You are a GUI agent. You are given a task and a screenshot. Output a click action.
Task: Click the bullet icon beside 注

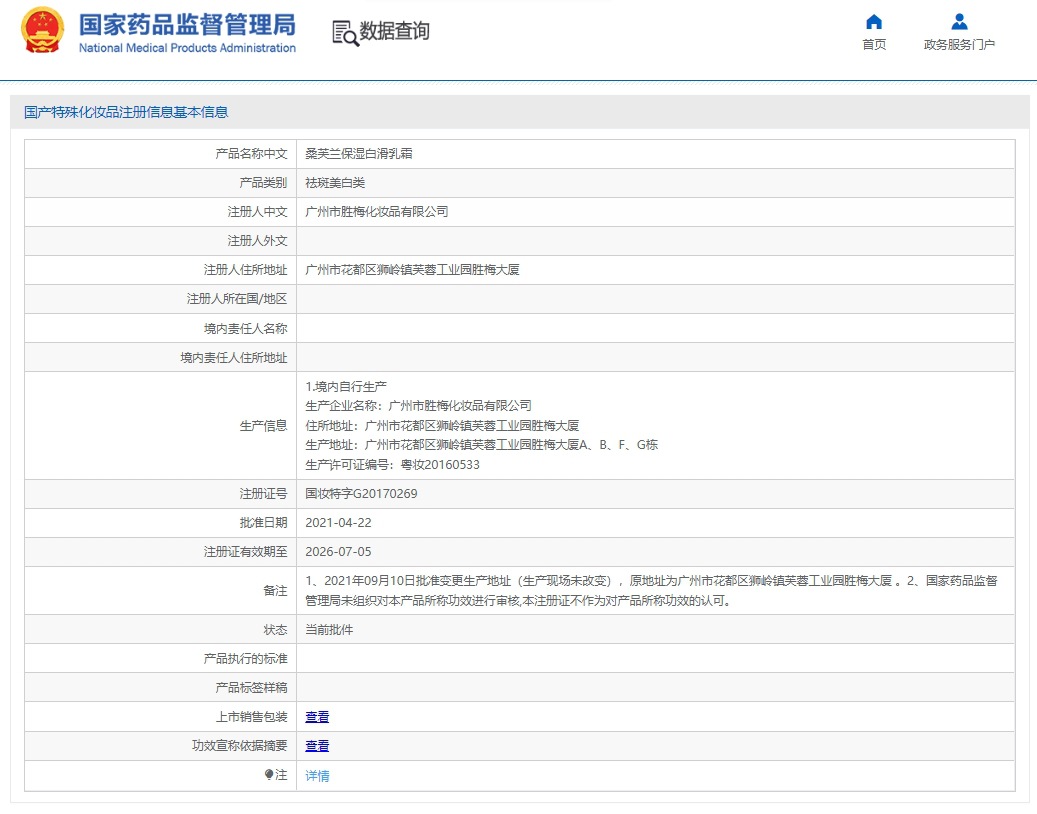tap(269, 775)
